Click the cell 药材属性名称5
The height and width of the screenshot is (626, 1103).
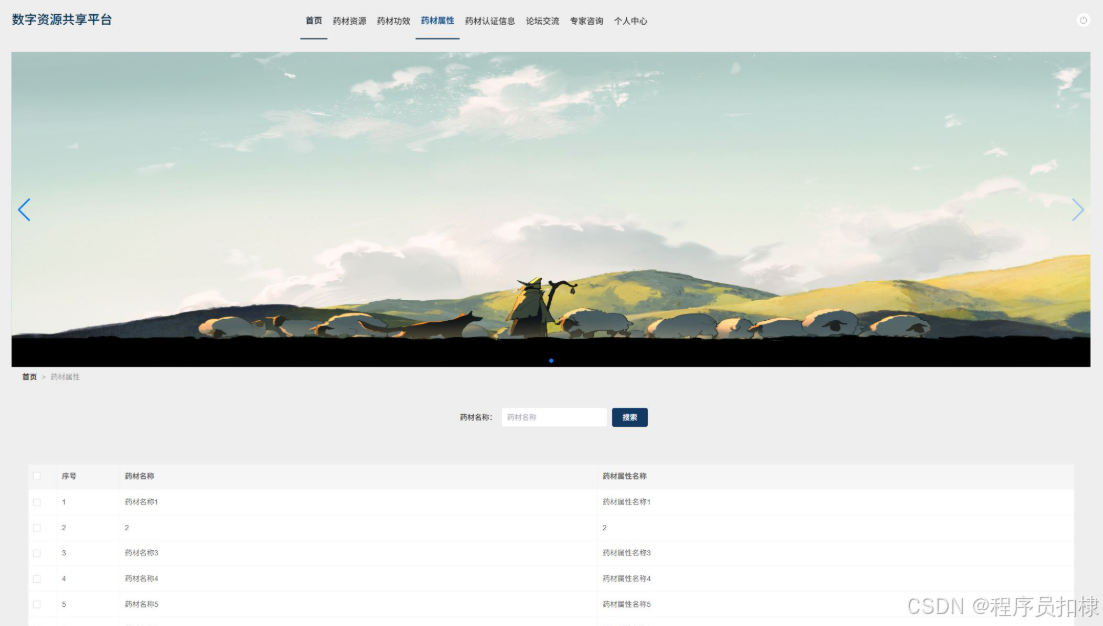[627, 604]
